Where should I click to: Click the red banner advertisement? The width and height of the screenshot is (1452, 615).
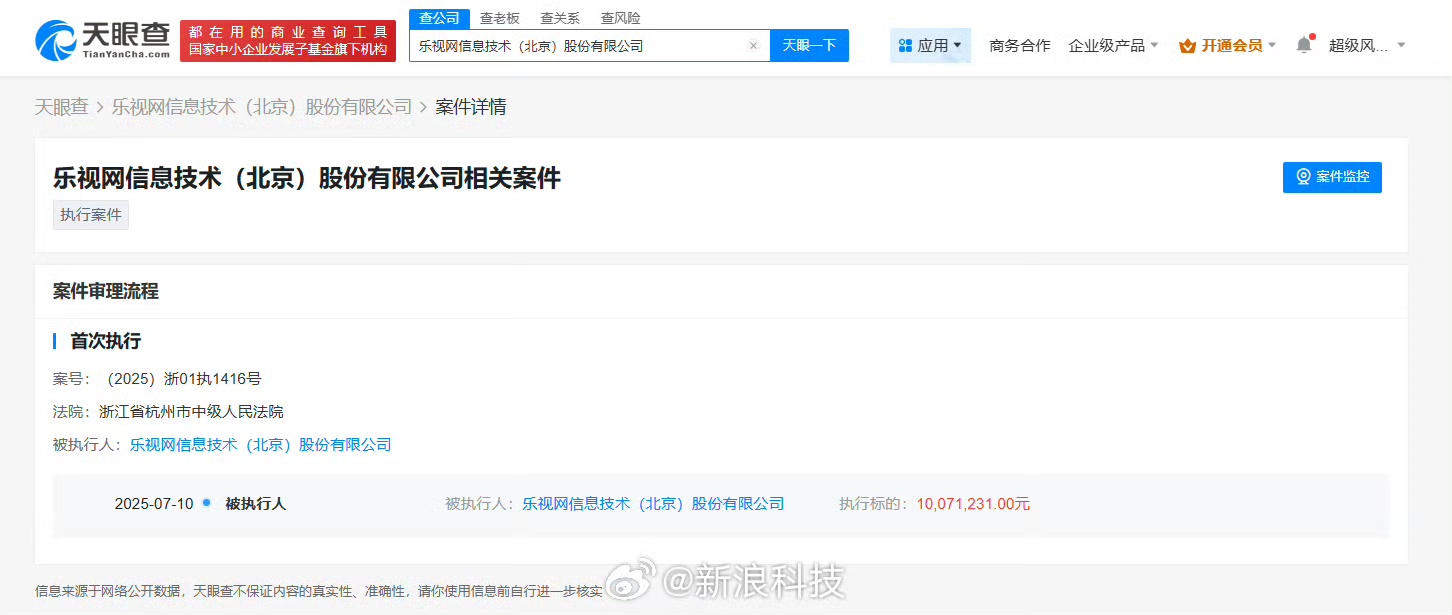(288, 41)
